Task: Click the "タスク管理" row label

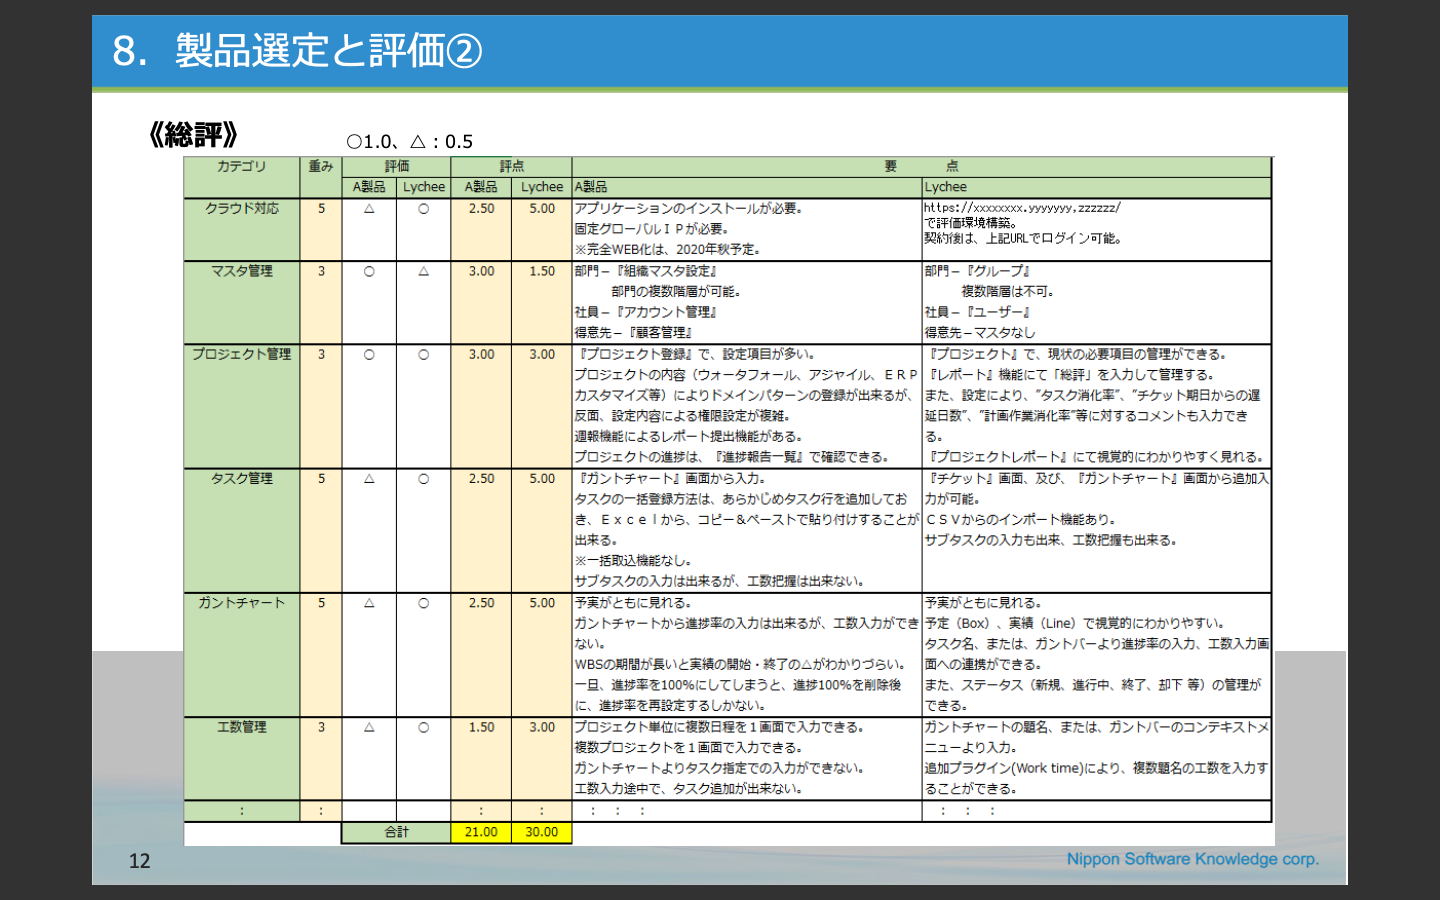Action: coord(241,479)
